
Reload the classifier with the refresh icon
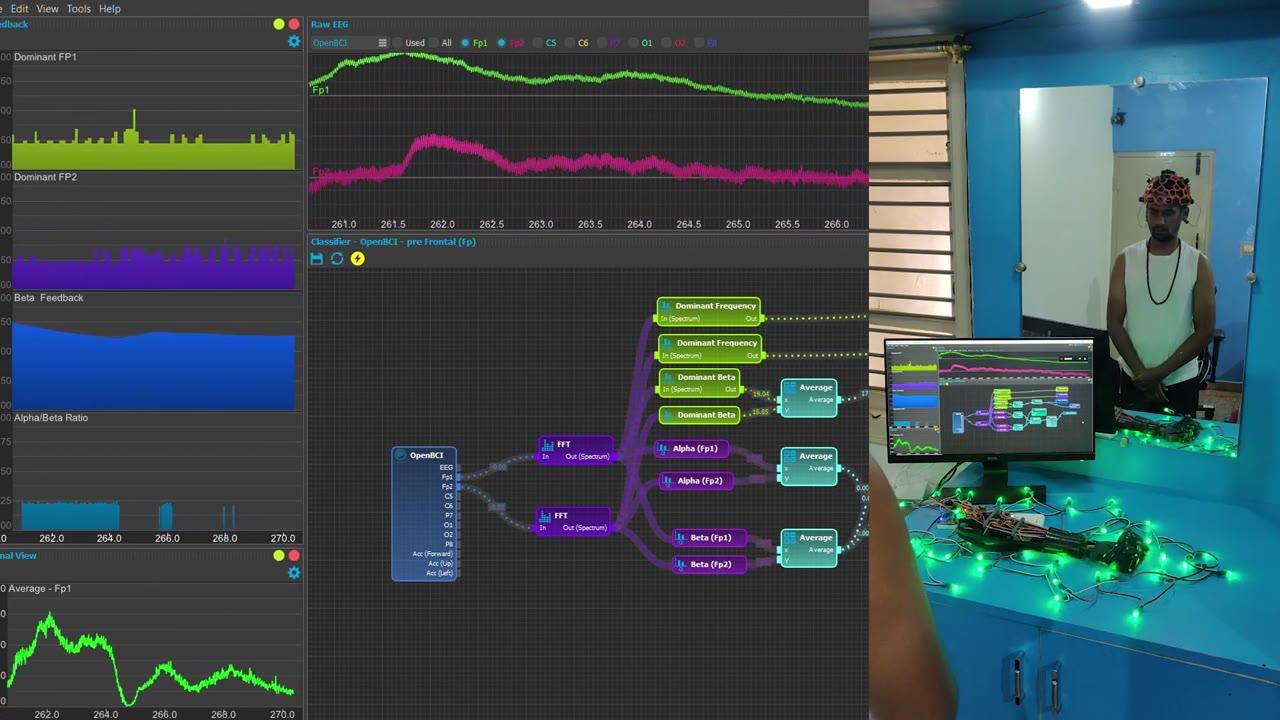(337, 259)
